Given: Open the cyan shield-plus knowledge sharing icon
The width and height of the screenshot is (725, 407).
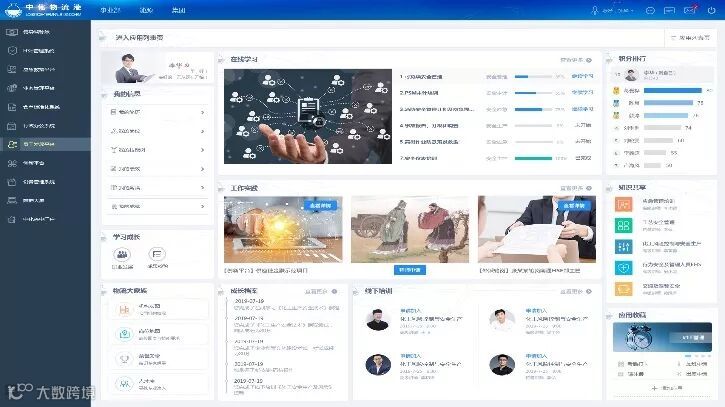Looking at the screenshot, I should [x=623, y=268].
